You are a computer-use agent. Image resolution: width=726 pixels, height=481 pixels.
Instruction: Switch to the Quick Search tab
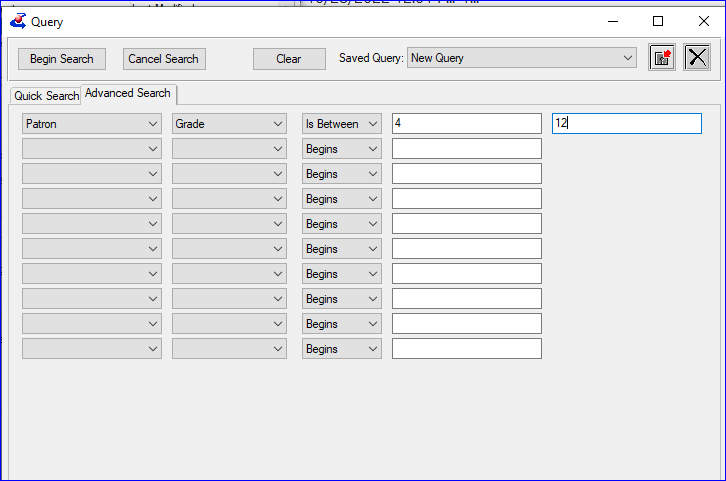(46, 96)
